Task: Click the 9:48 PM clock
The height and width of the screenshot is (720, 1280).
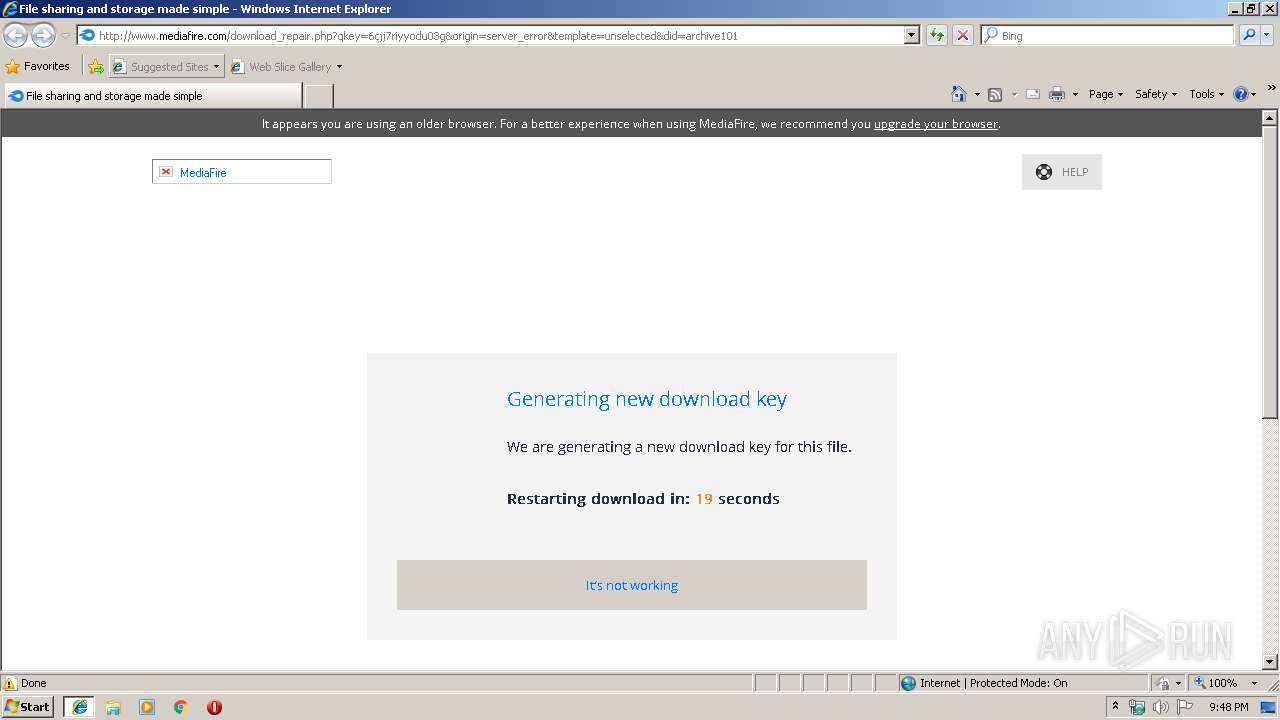Action: click(1228, 707)
